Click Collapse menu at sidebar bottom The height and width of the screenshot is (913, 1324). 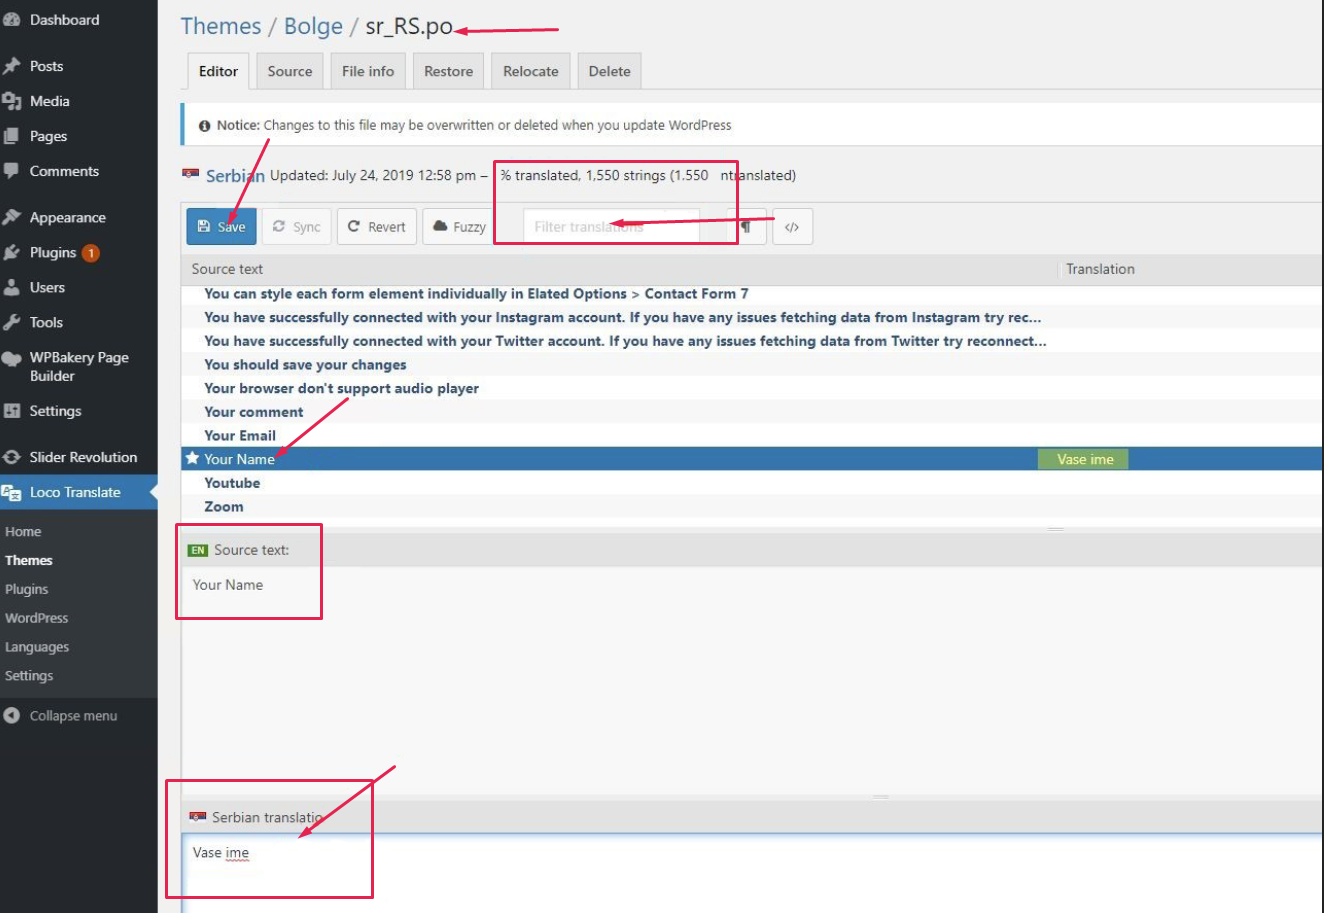tap(73, 716)
